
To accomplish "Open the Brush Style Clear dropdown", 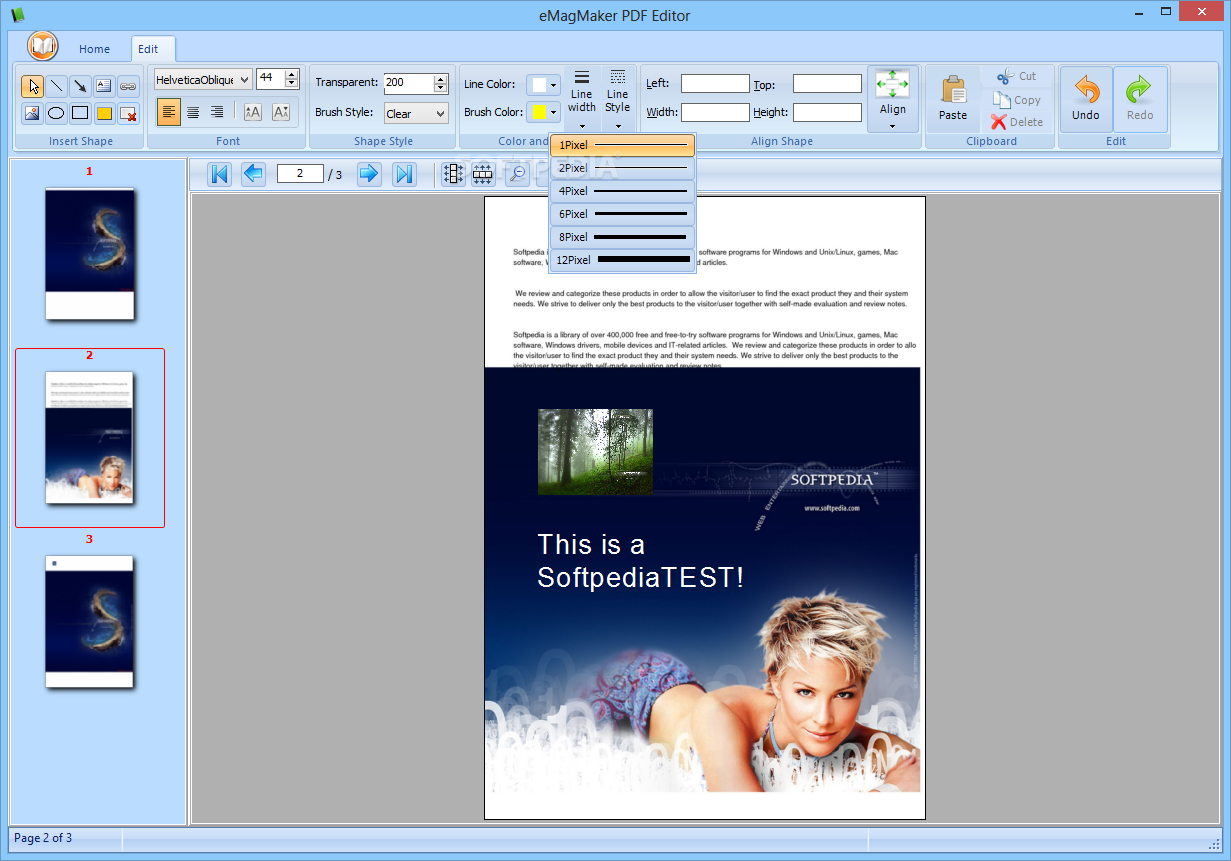I will tap(441, 113).
